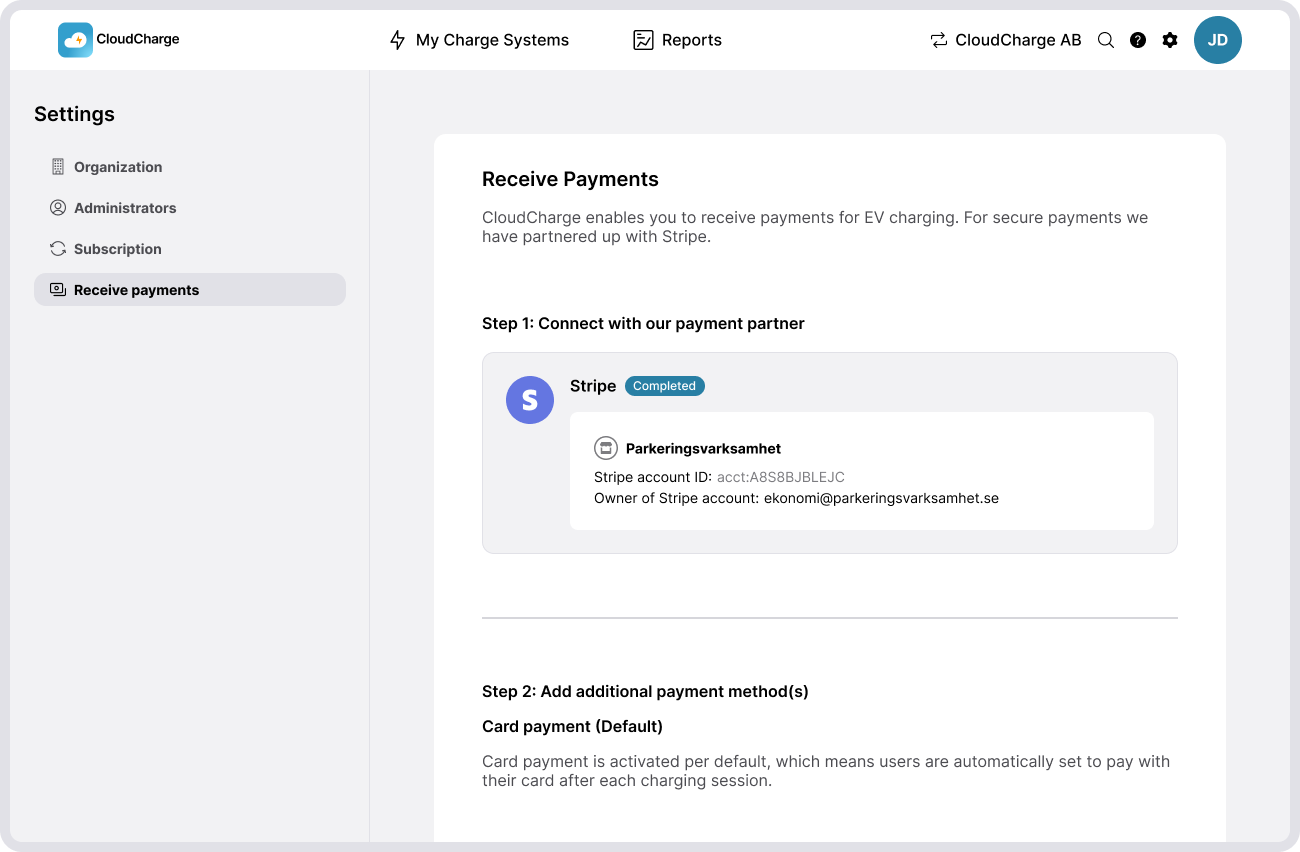This screenshot has height=852, width=1300.
Task: Click the Completed status badge
Action: coord(665,386)
